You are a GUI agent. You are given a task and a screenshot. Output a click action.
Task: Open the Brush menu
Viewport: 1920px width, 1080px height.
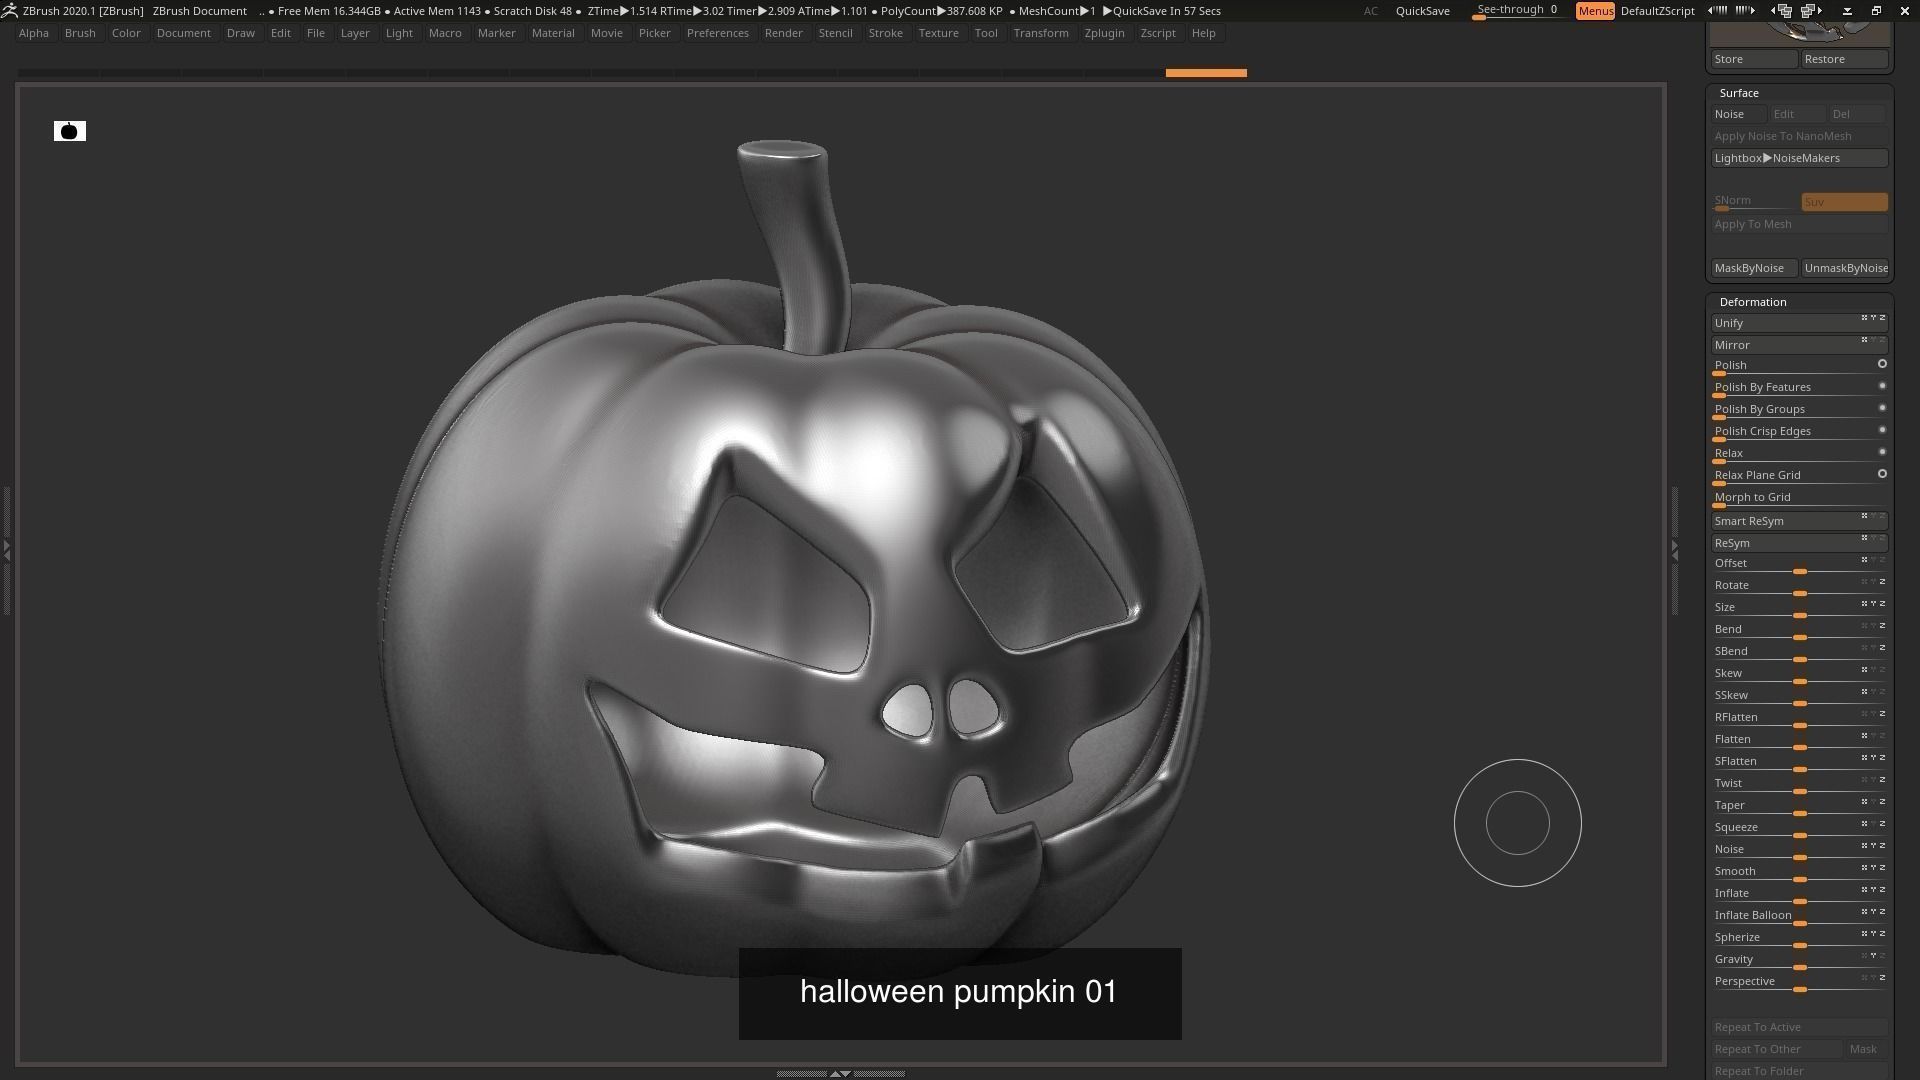click(x=80, y=33)
